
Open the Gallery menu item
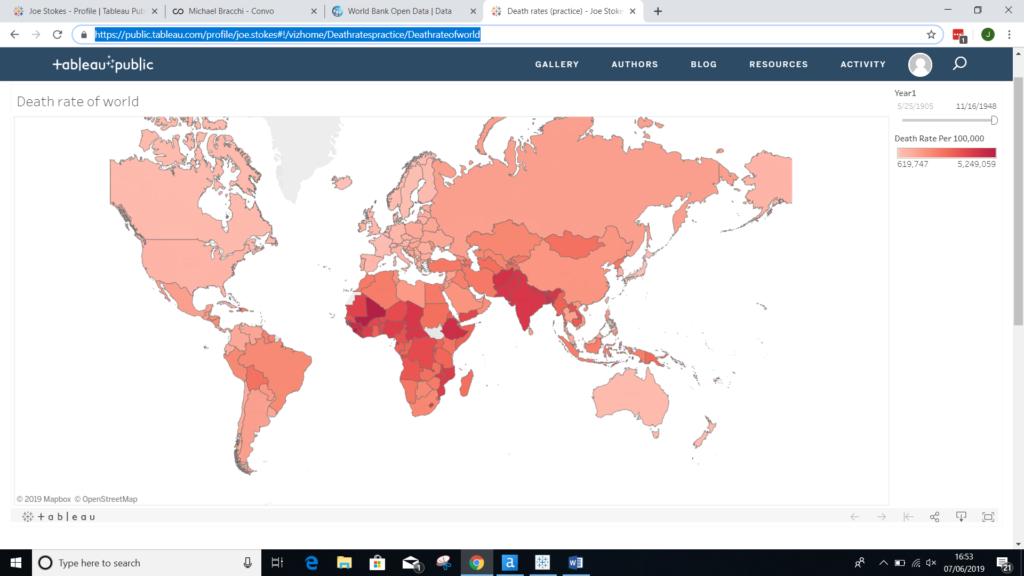coord(557,64)
